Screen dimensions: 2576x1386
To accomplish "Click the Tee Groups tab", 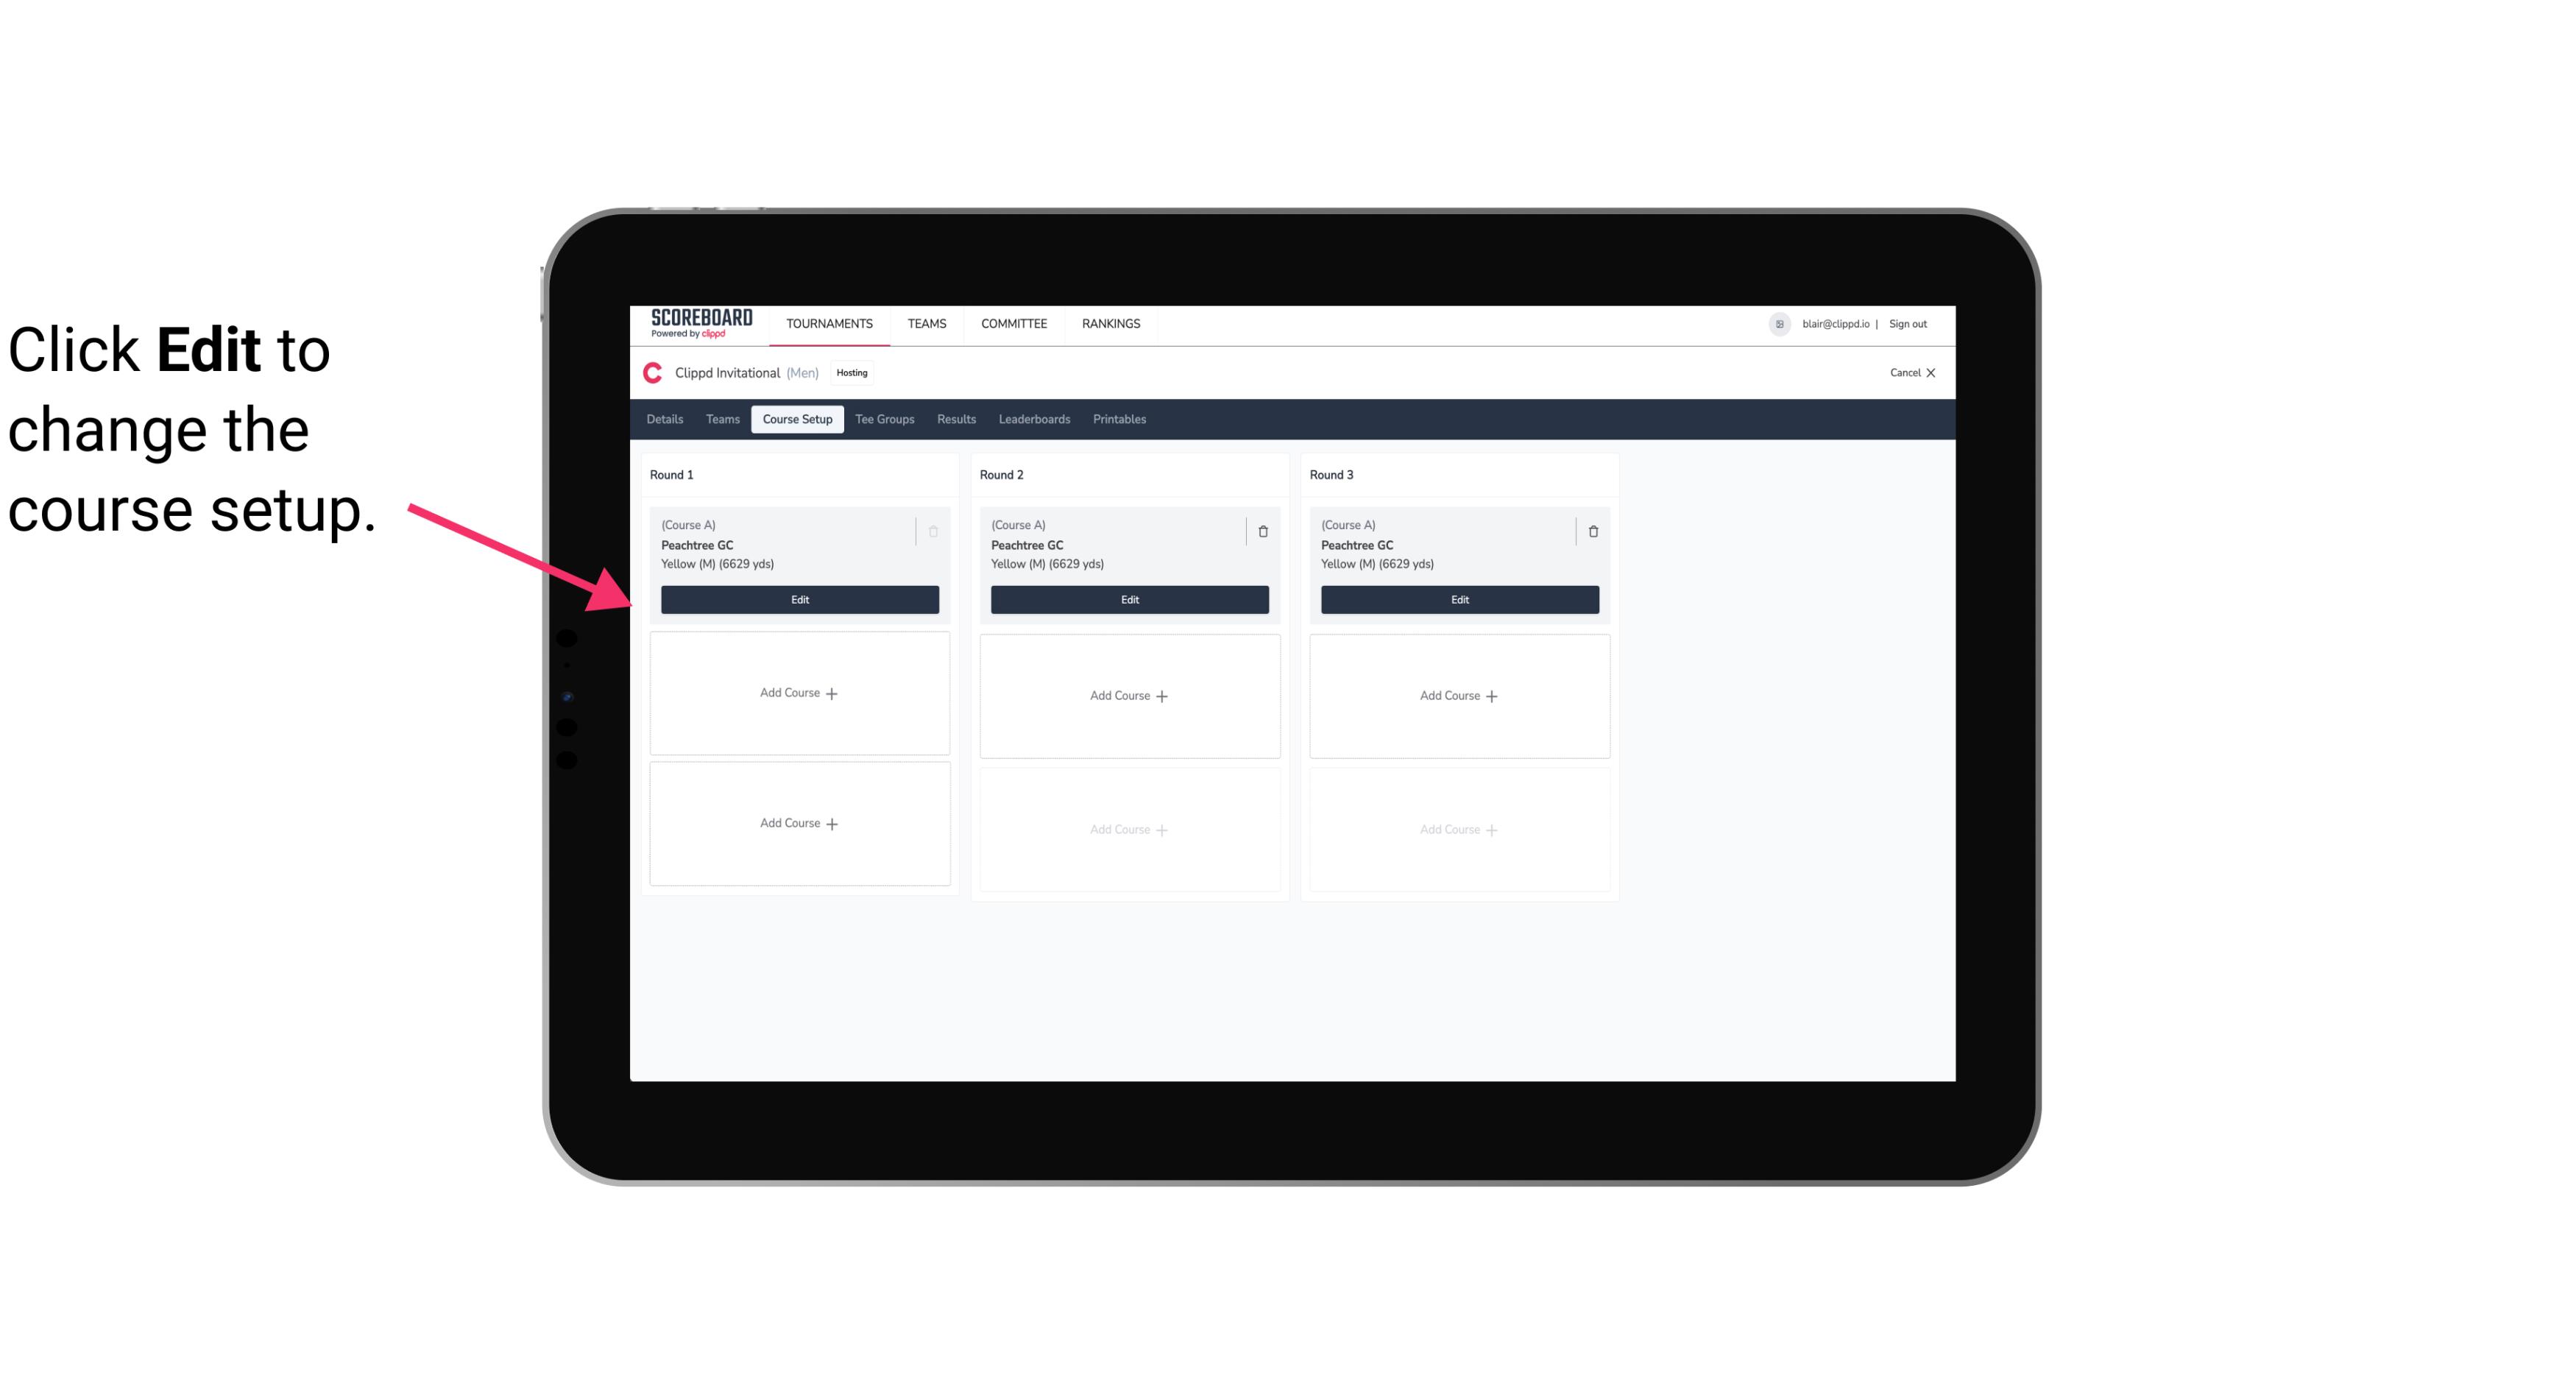I will pos(884,418).
